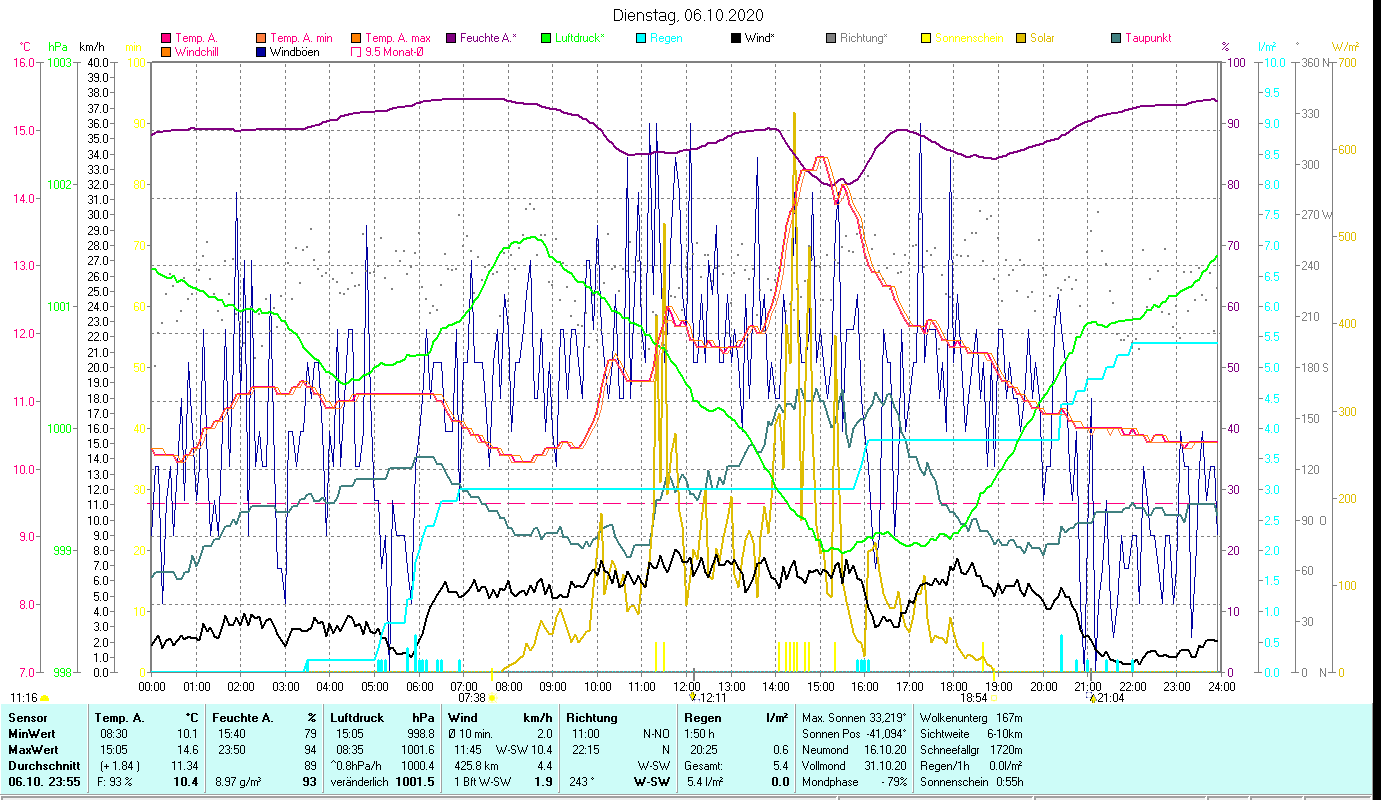Click the Wolkenunterg 167m entry
The width and height of the screenshot is (1381, 800).
point(970,718)
